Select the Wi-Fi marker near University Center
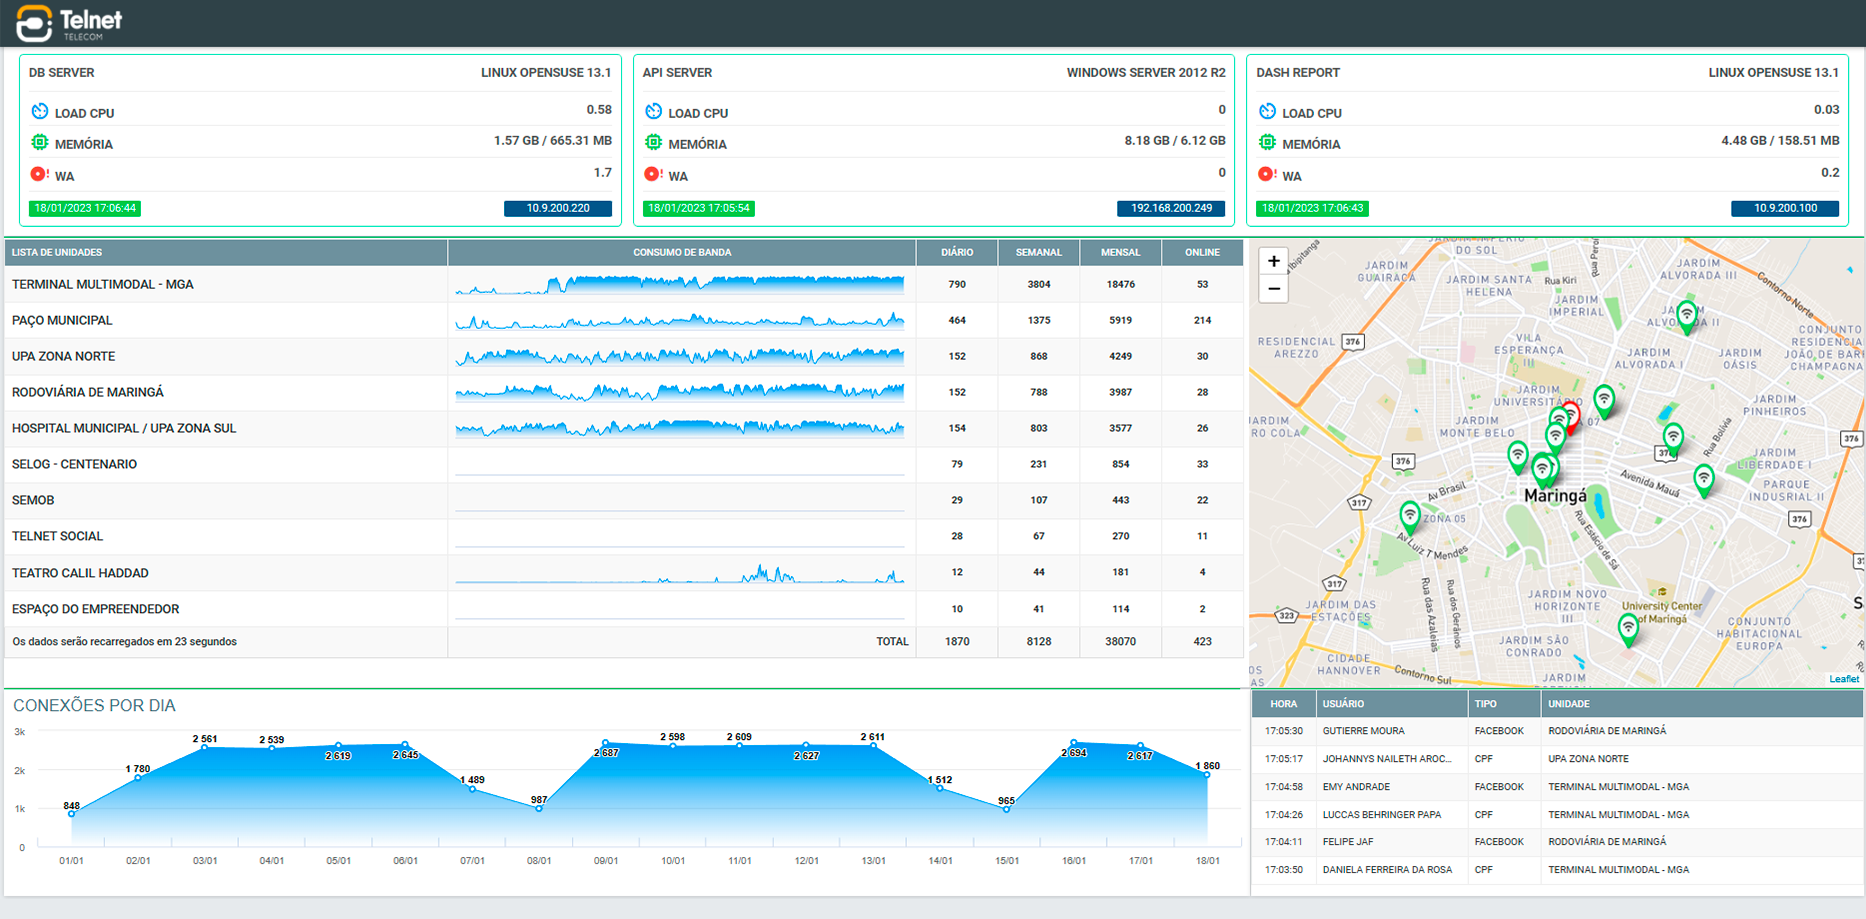The image size is (1866, 919). point(1629,630)
